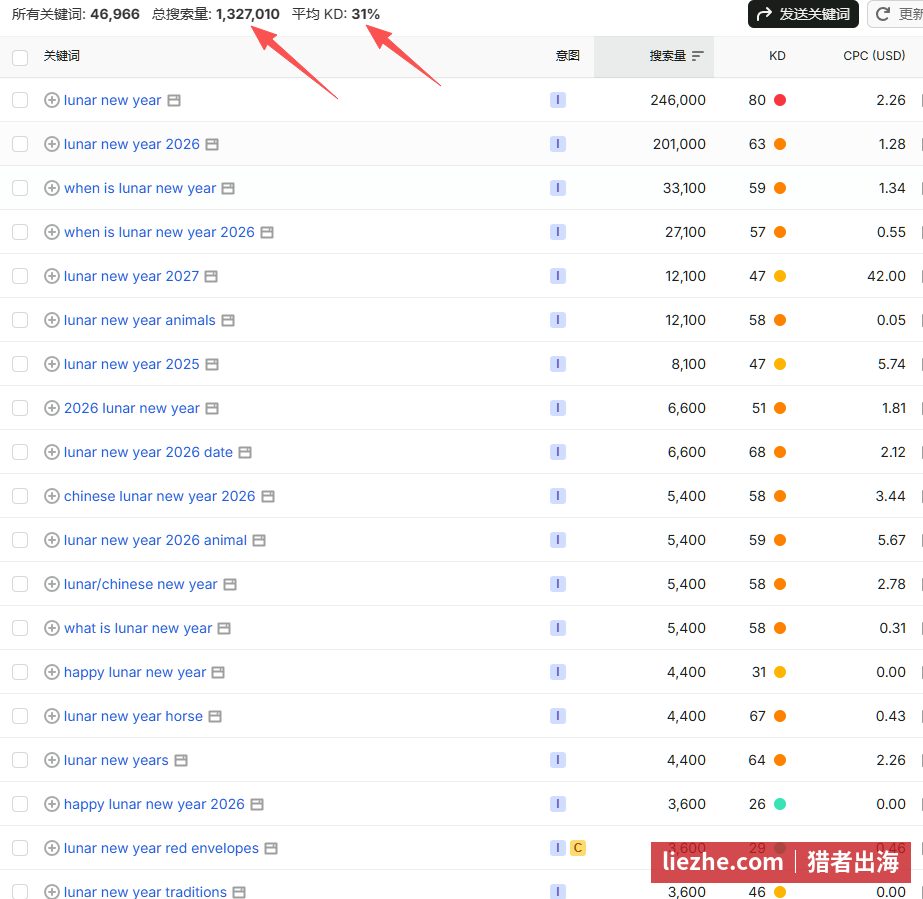Open SERP icon after 'lunar new years'
Screen dimensions: 923x899
click(x=181, y=760)
